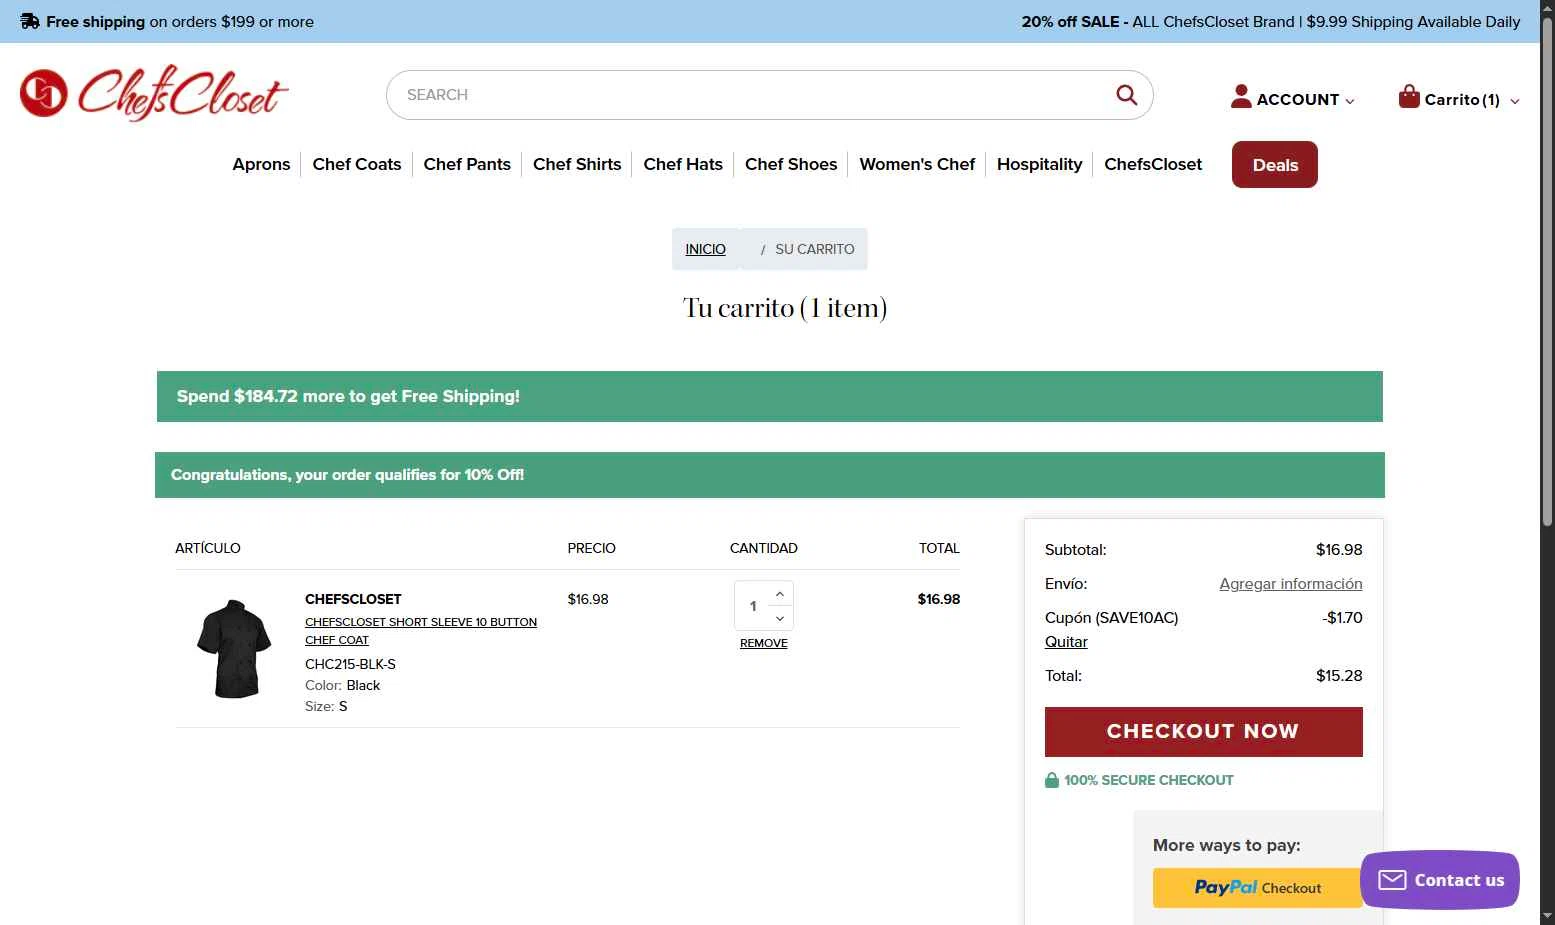This screenshot has height=925, width=1555.
Task: Open the Chef Shoes menu
Action: tap(791, 164)
